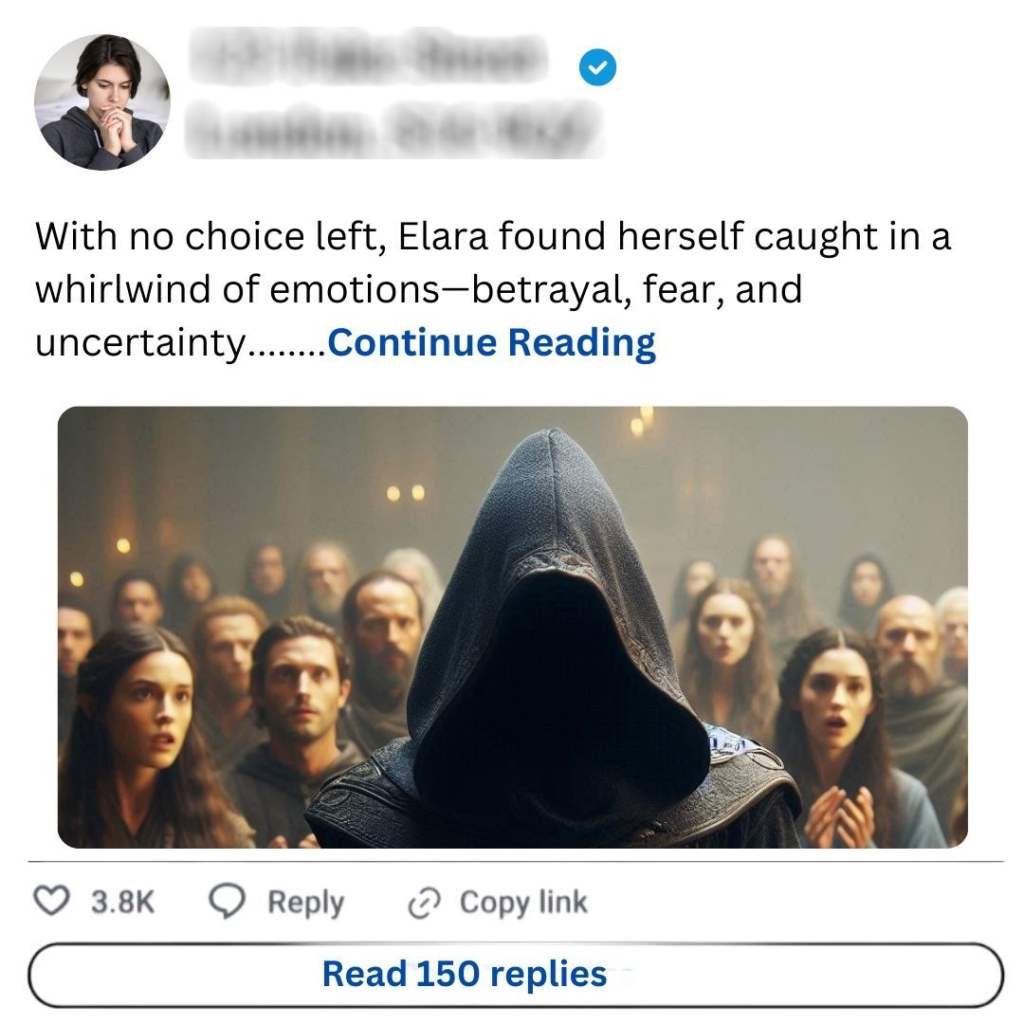
Task: Click the speech bubble reply icon
Action: 227,901
